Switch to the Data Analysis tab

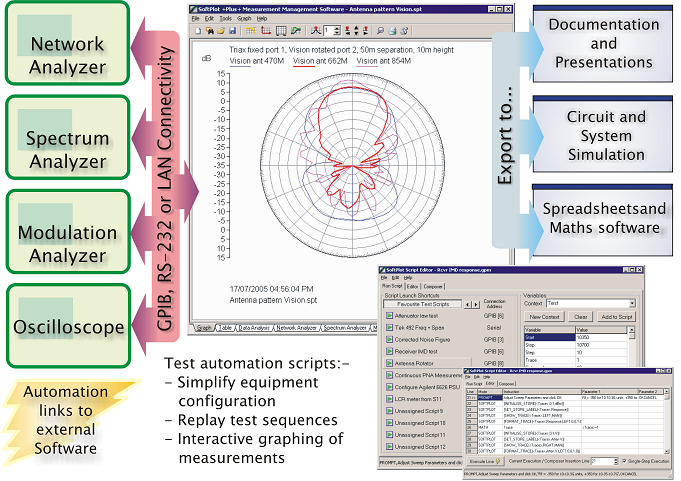[x=254, y=328]
